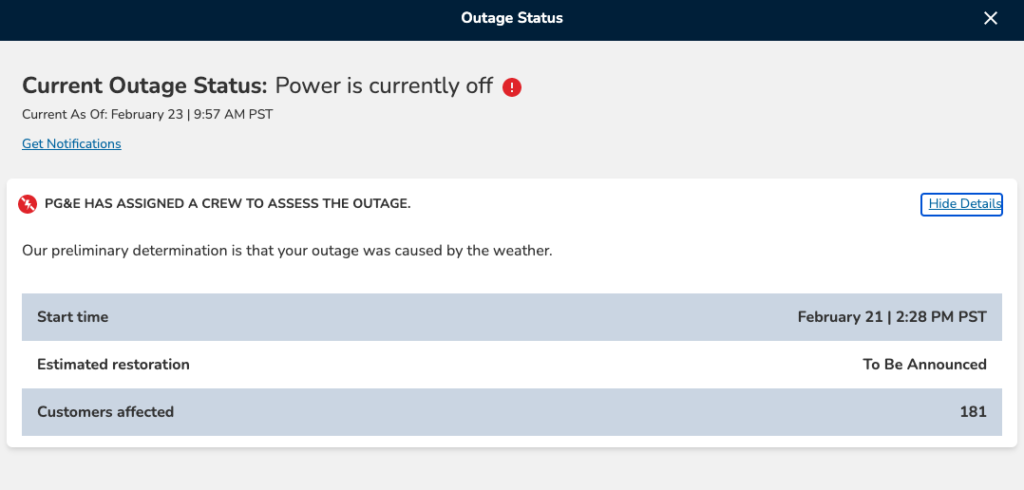Collapse the outage info with Hide Details
The height and width of the screenshot is (490, 1024).
pos(961,204)
